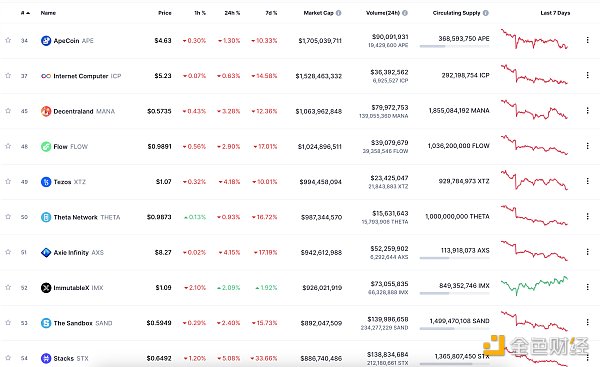Toggle watchlist star for ImmutableX
The image size is (600, 367).
pyautogui.click(x=8, y=287)
